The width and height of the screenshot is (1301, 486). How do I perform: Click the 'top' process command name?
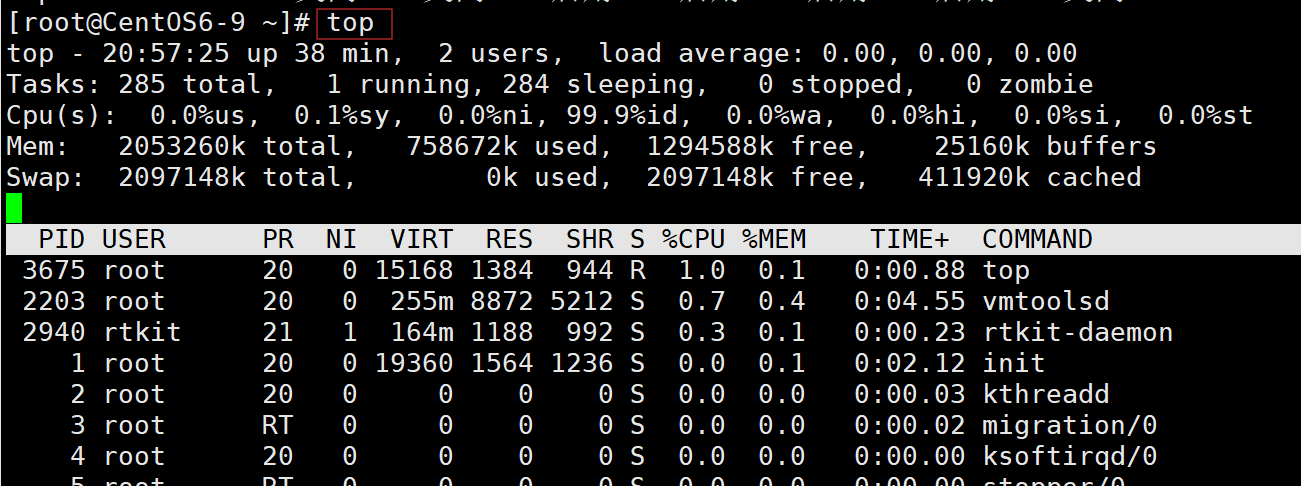pyautogui.click(x=1006, y=271)
